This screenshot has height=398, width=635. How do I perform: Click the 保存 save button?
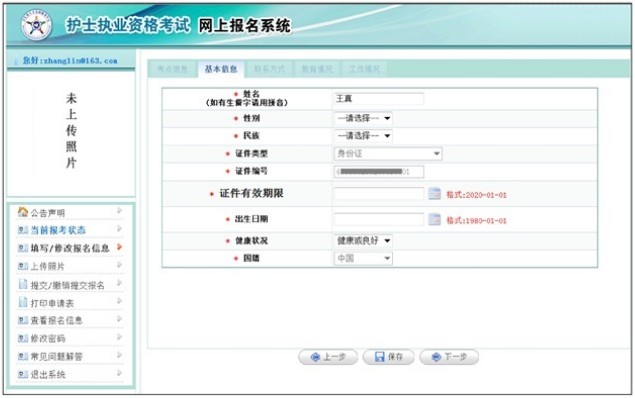[388, 357]
